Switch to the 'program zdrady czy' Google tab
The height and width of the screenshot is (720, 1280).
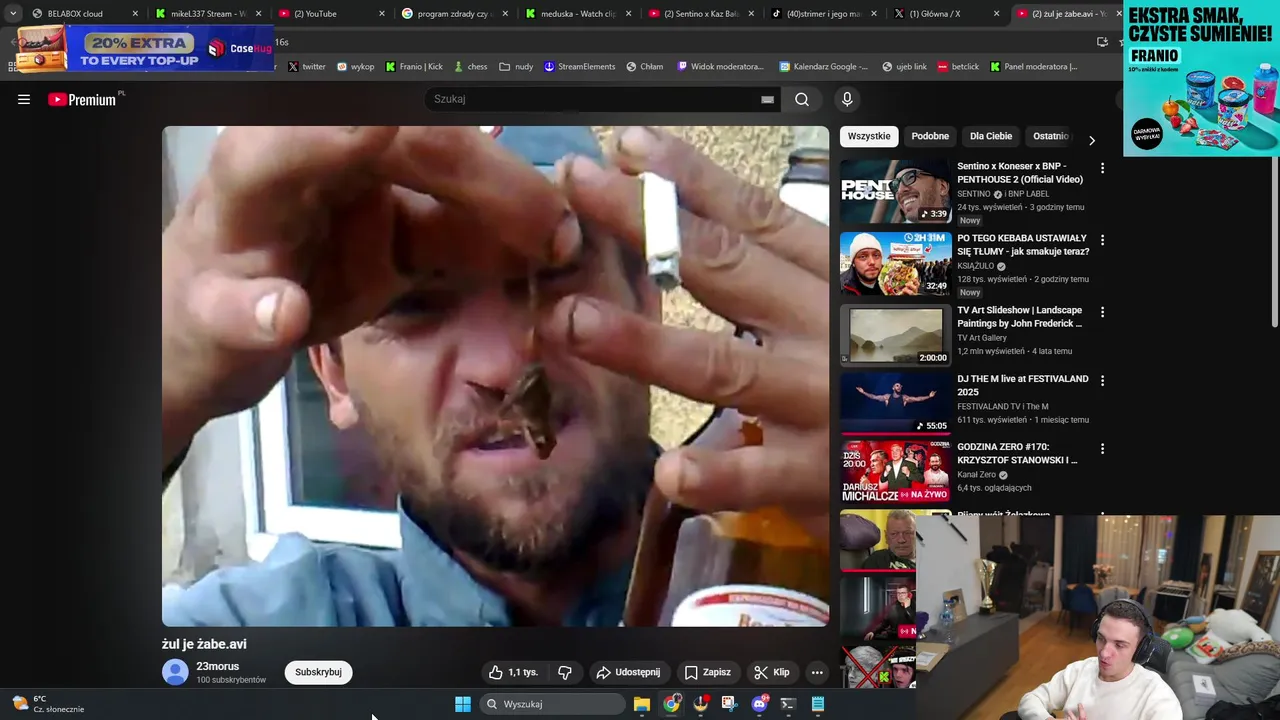(455, 14)
